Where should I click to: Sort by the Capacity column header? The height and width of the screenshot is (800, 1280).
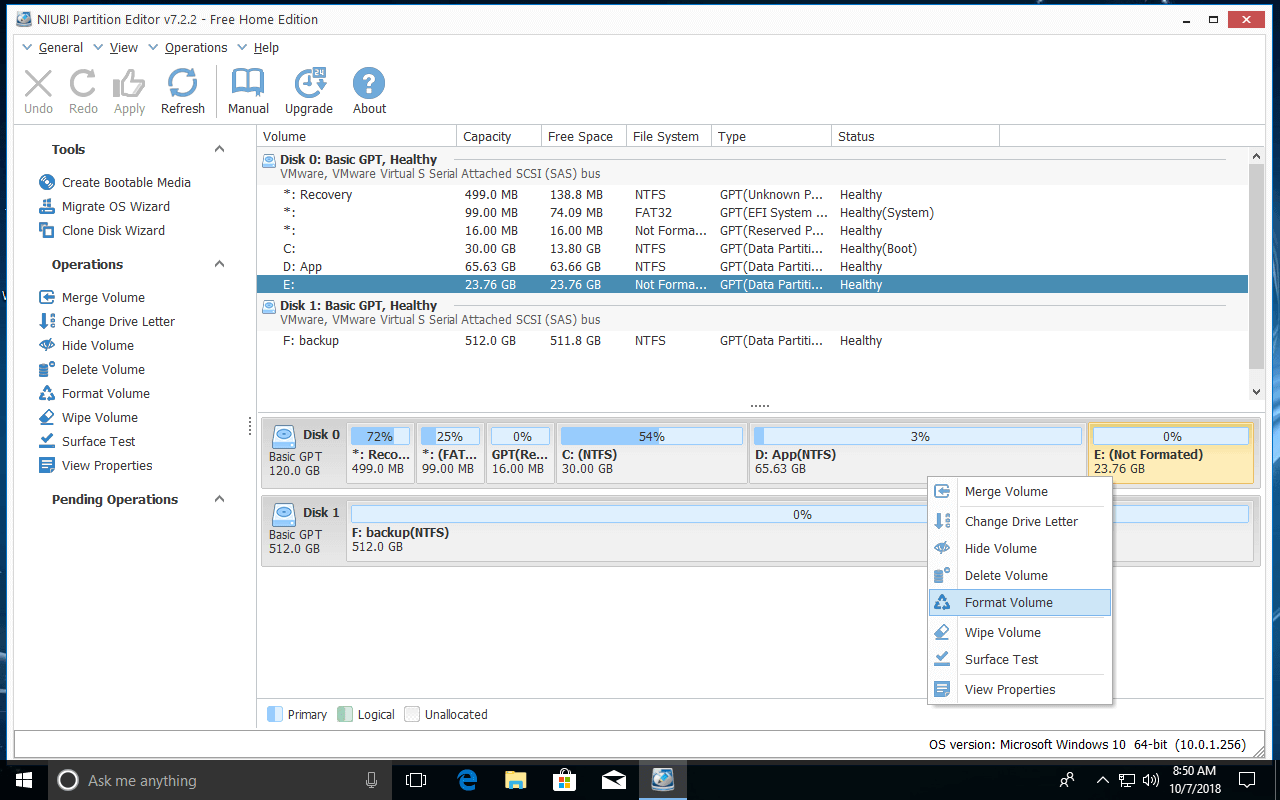click(498, 136)
